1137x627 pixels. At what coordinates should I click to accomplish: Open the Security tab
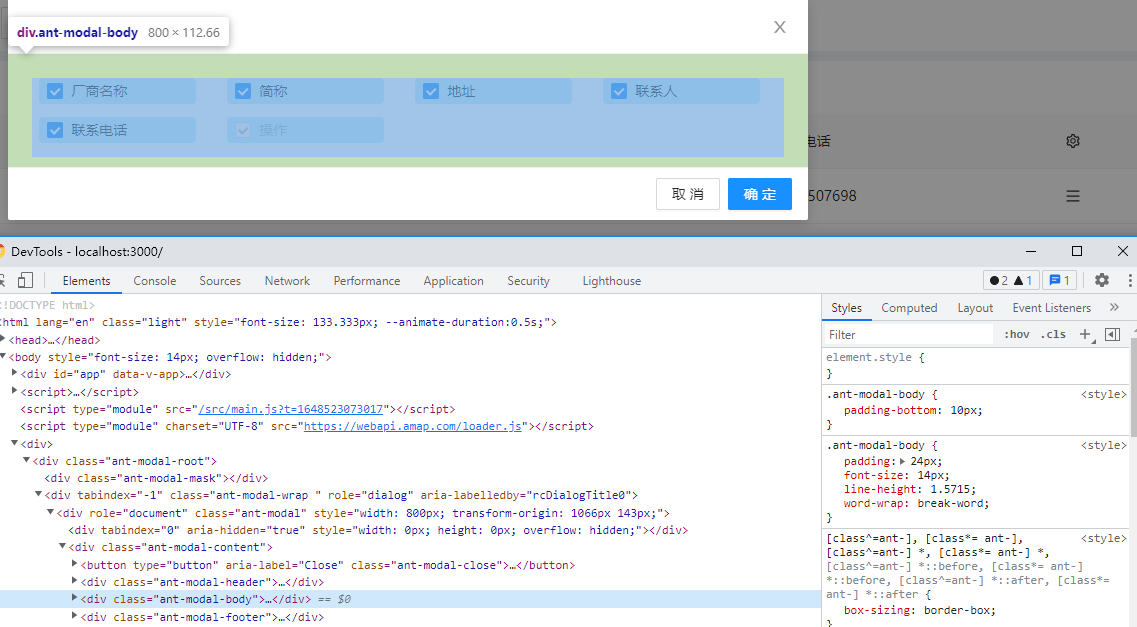pos(528,281)
